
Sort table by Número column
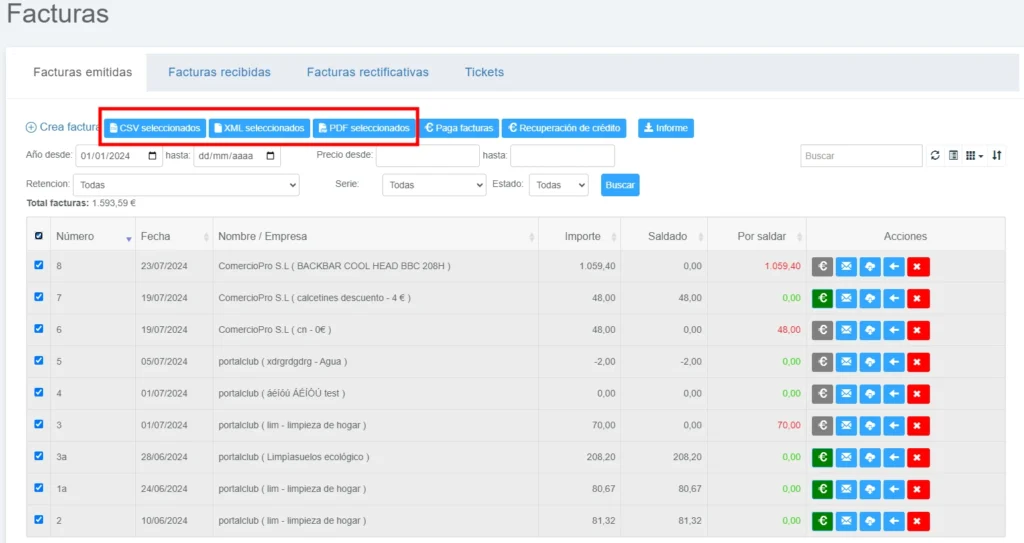point(92,237)
